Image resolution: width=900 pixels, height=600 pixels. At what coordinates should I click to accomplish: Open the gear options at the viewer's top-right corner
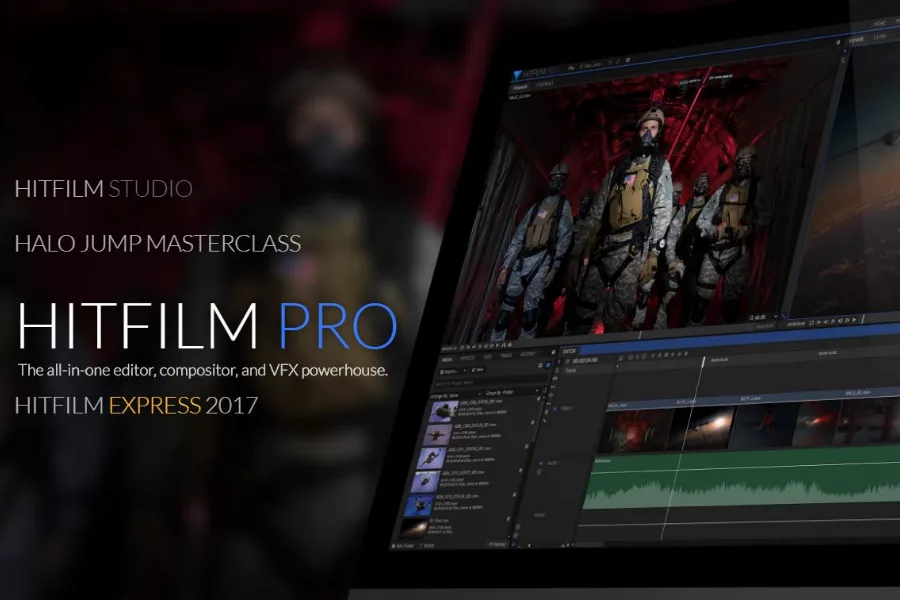pos(838,42)
